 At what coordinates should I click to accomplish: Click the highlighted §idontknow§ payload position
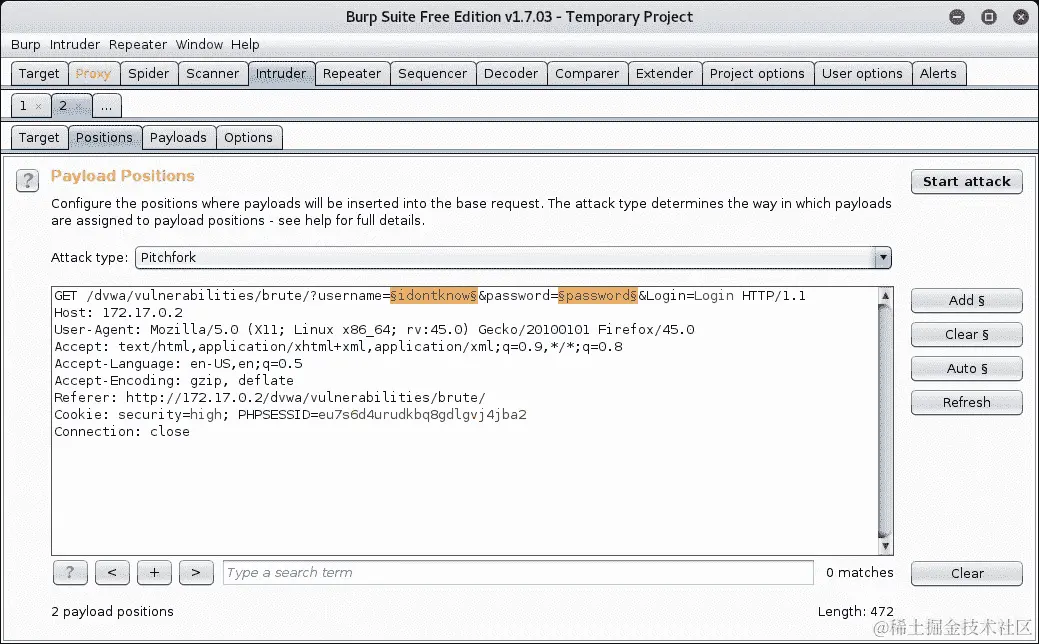point(434,295)
